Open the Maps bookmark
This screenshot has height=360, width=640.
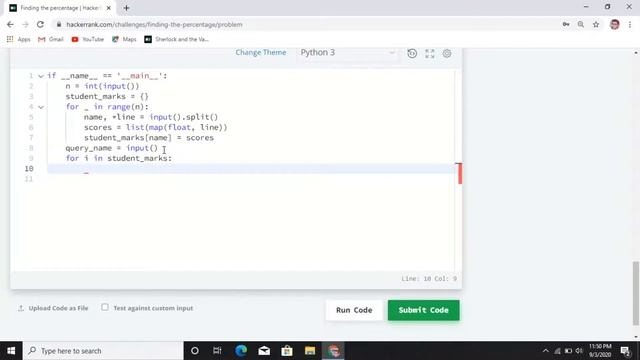(x=124, y=39)
